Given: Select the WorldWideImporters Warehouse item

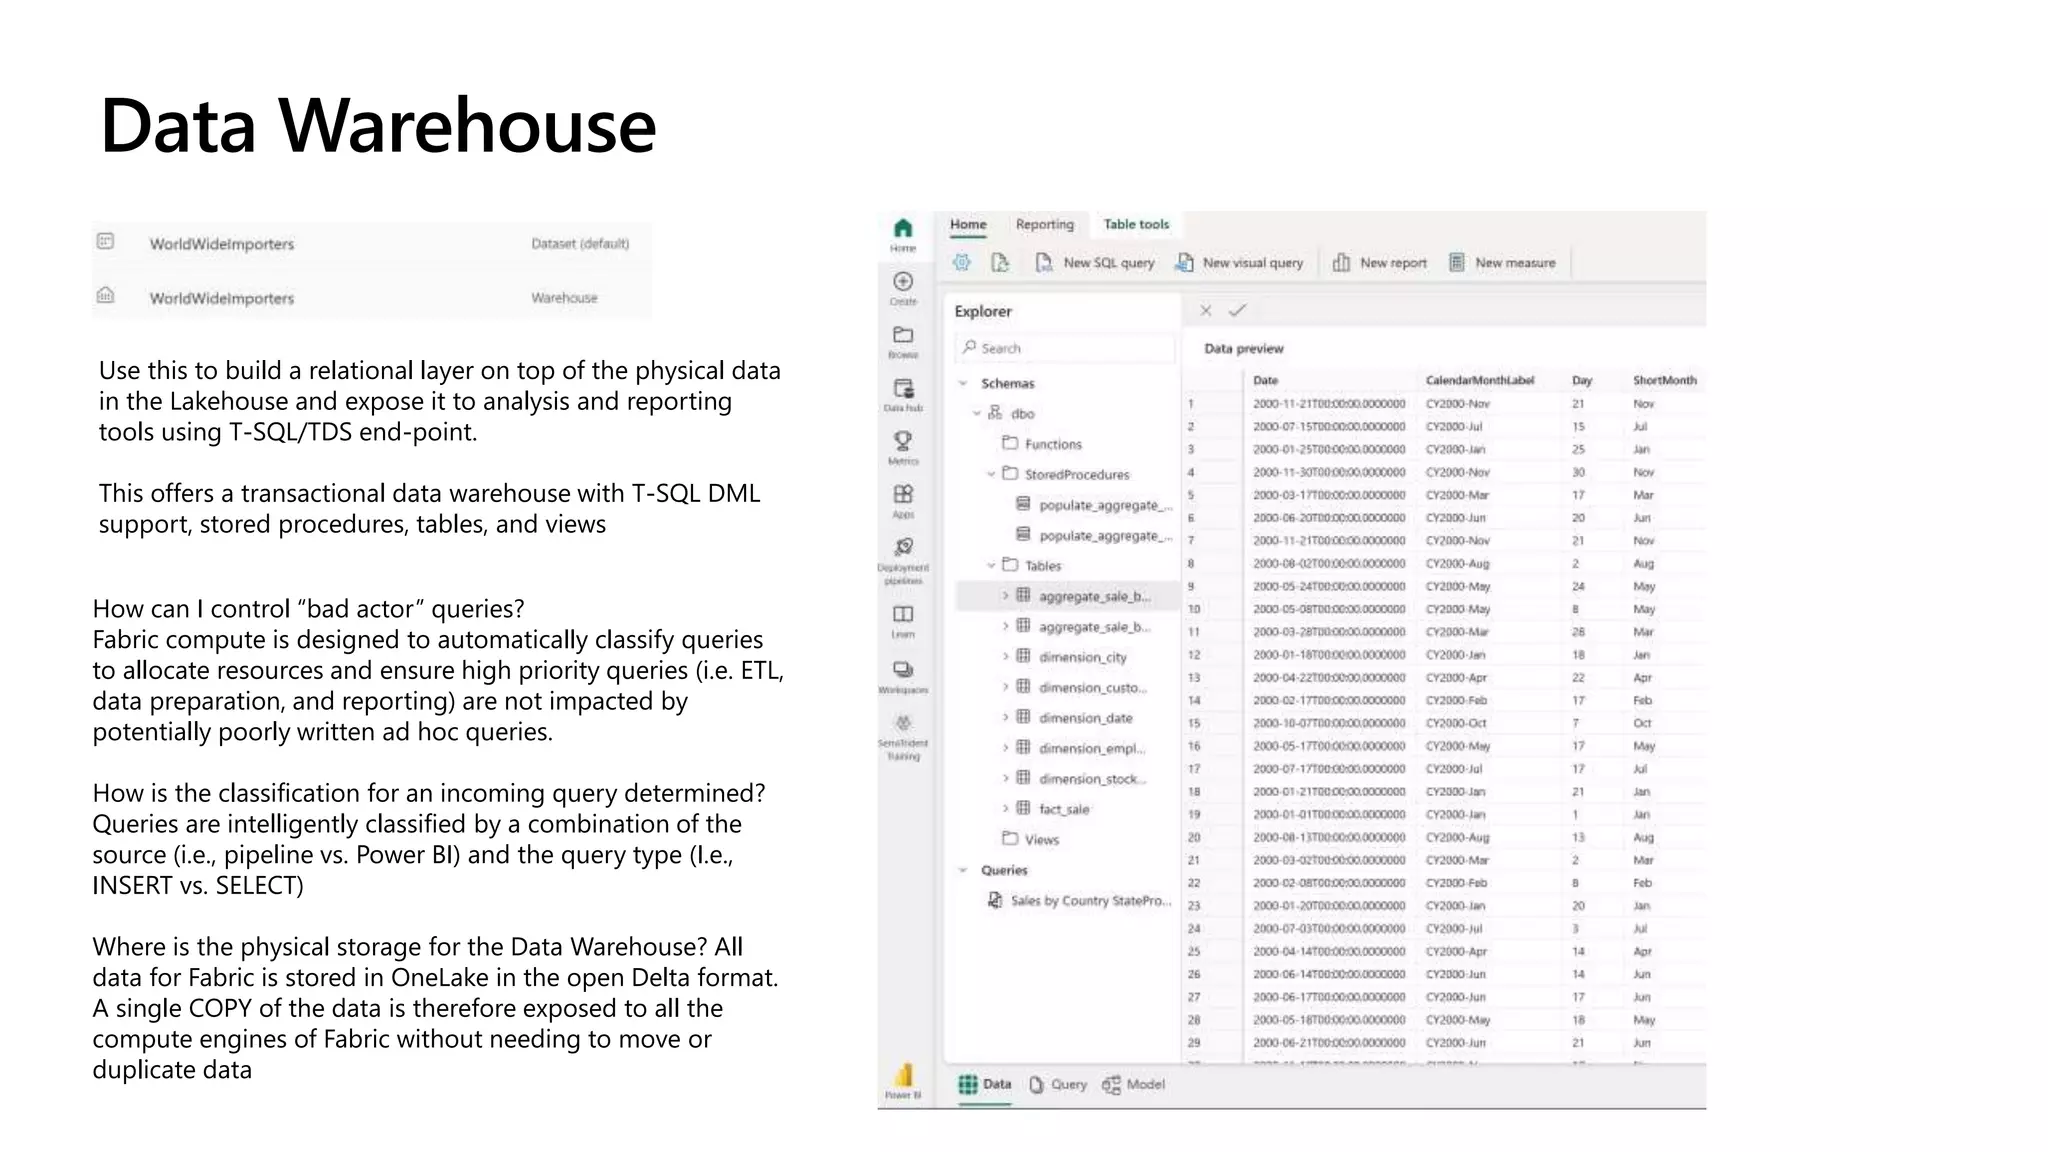Looking at the screenshot, I should [371, 297].
